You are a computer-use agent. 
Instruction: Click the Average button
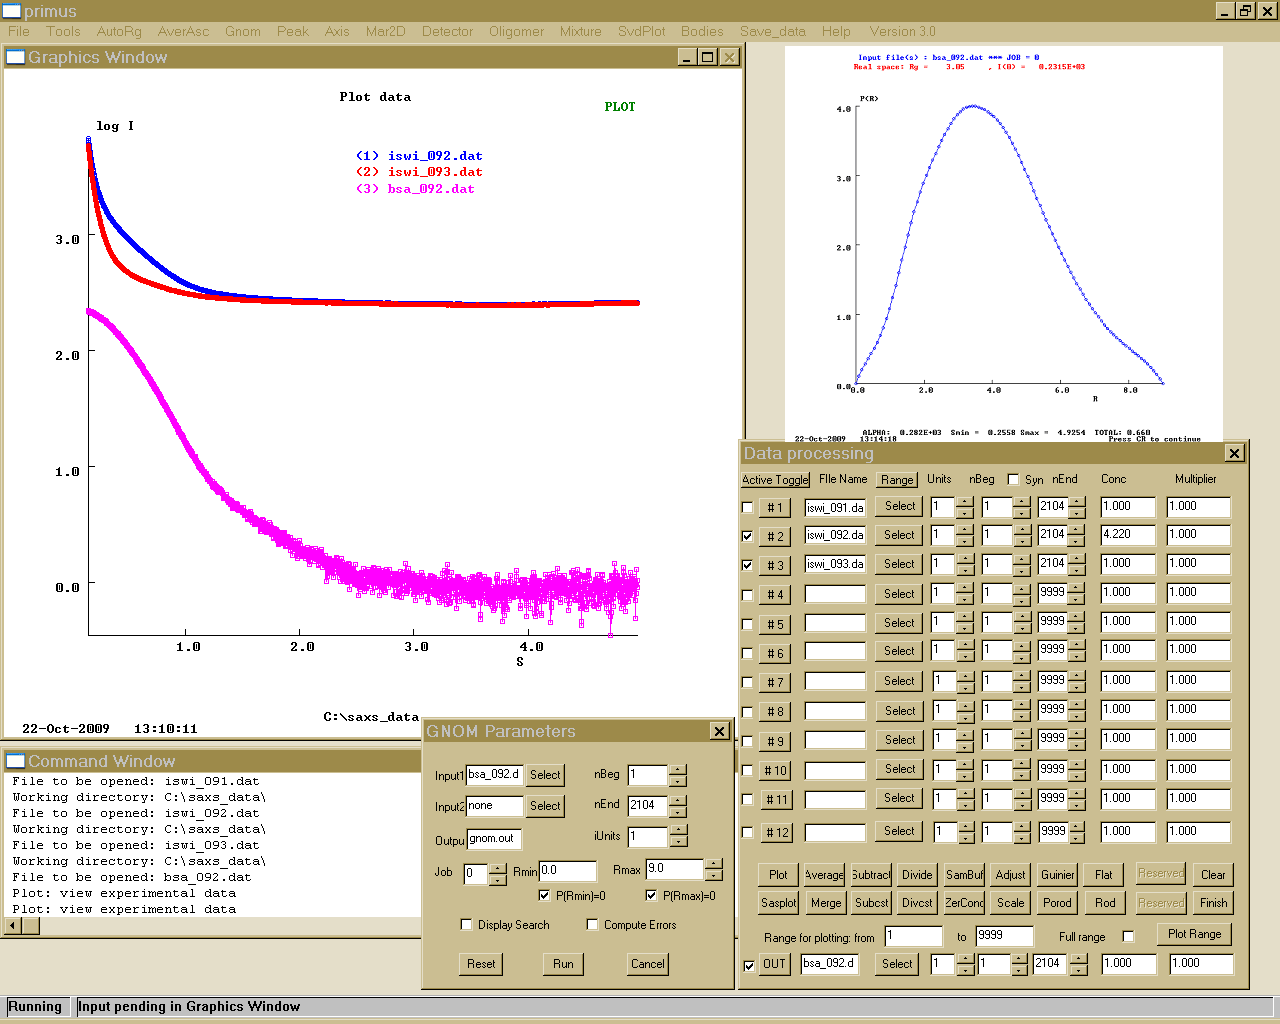coord(824,874)
